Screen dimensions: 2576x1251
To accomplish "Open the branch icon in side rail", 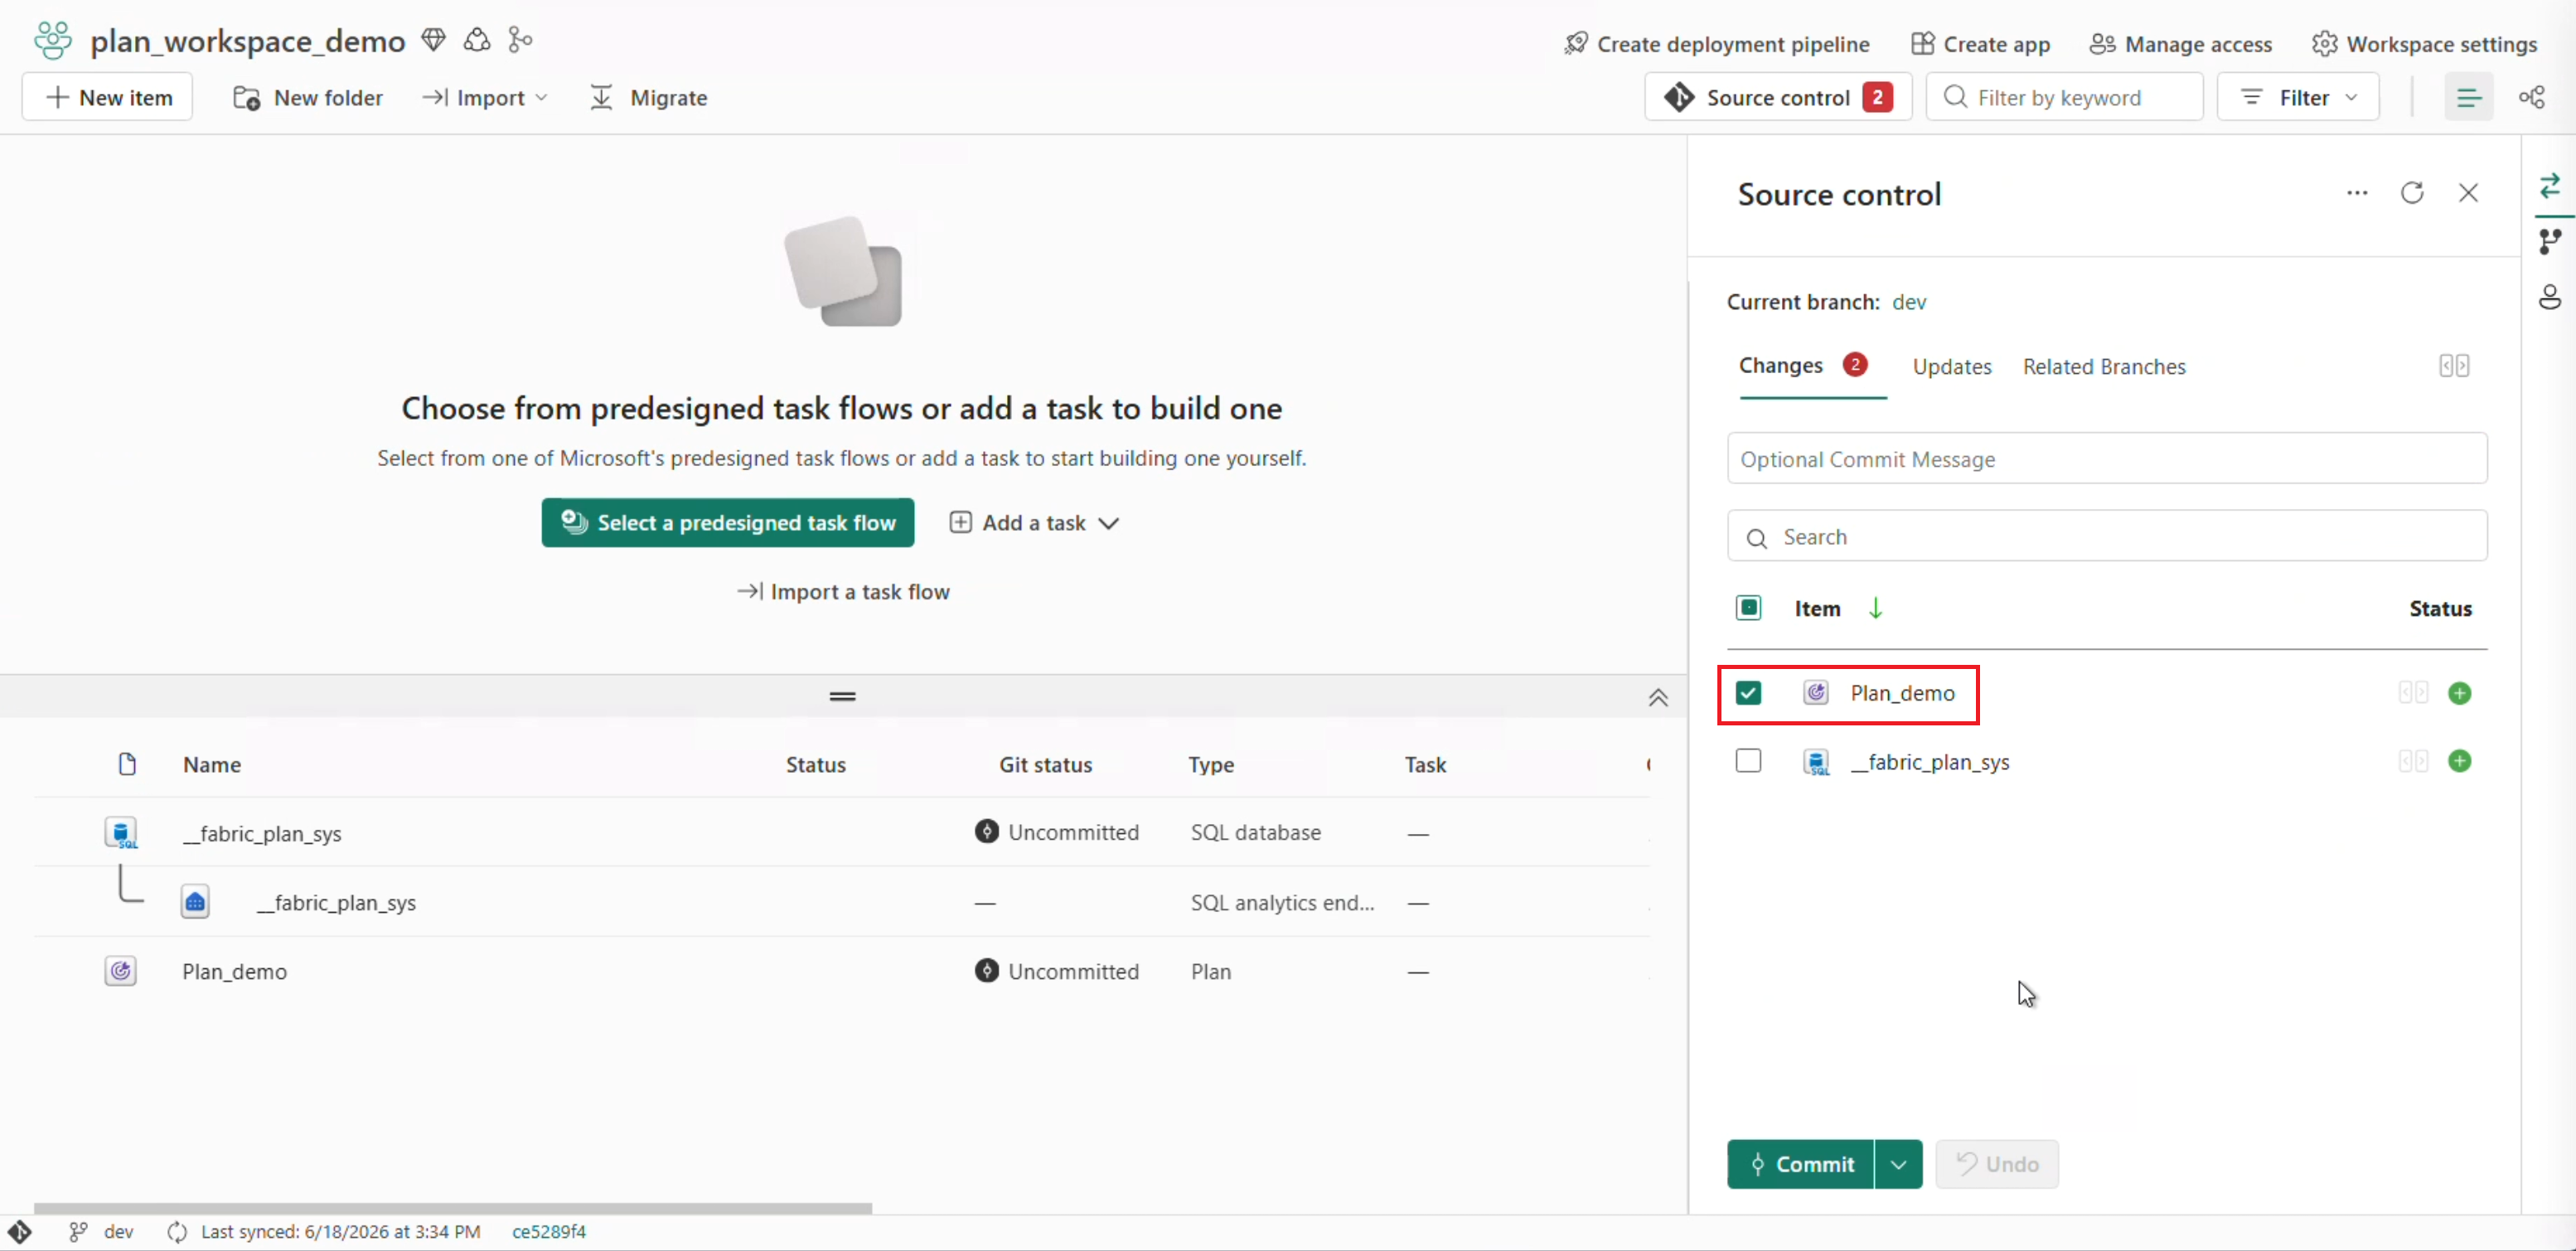I will 2550,242.
